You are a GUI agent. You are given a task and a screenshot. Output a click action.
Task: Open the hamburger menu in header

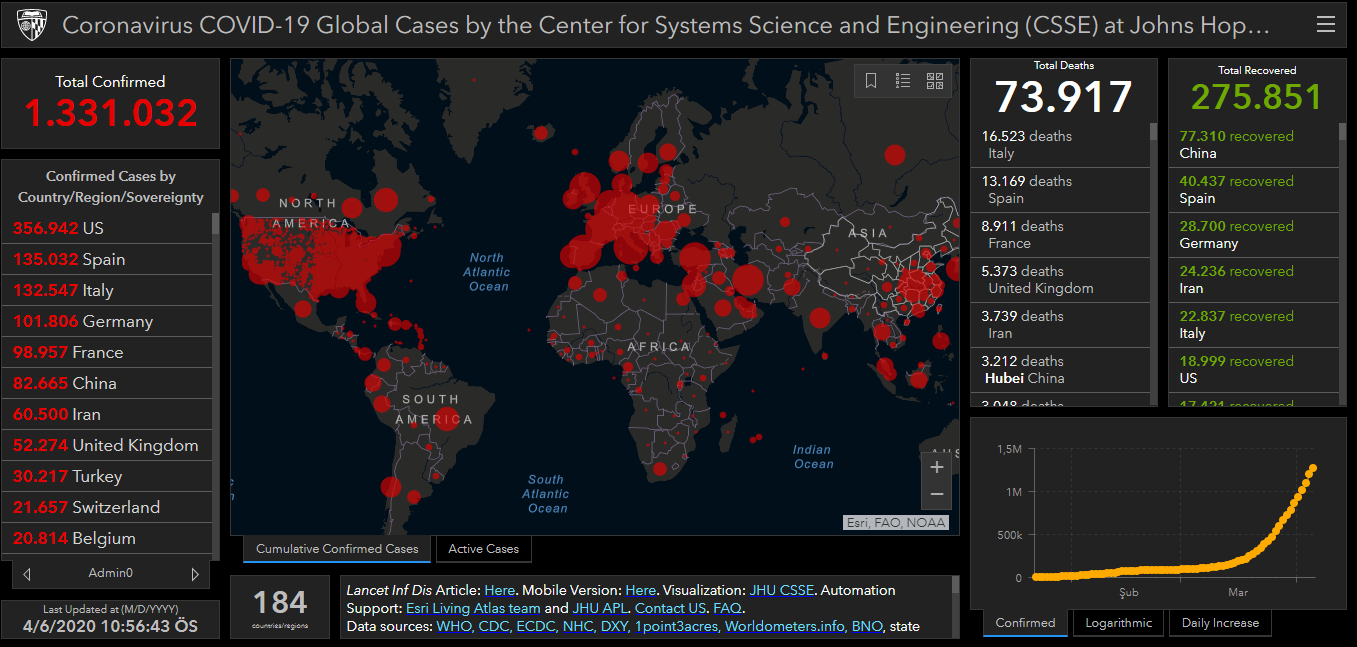(x=1325, y=25)
